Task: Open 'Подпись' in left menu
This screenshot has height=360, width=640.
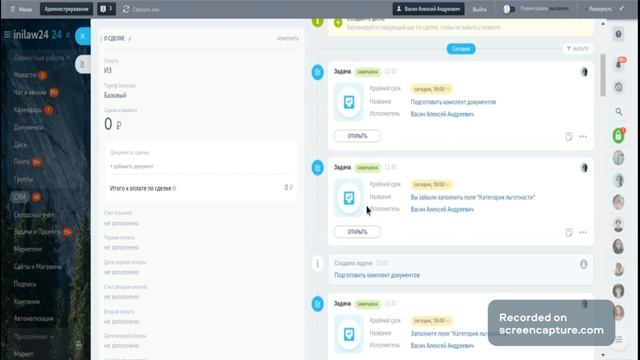Action: pos(25,284)
